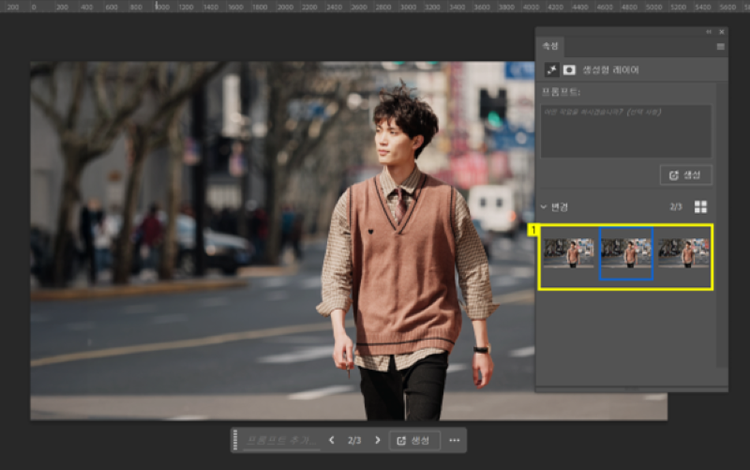750x470 pixels.
Task: Go to next variation in taskbar
Action: pyautogui.click(x=377, y=440)
